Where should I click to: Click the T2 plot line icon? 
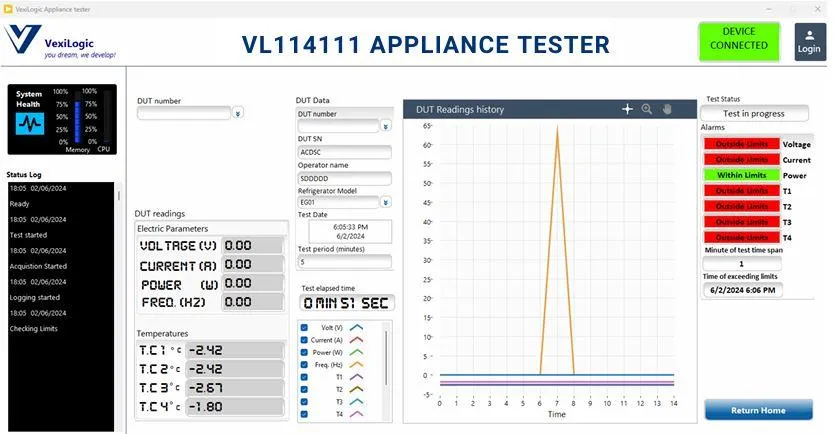click(x=356, y=389)
